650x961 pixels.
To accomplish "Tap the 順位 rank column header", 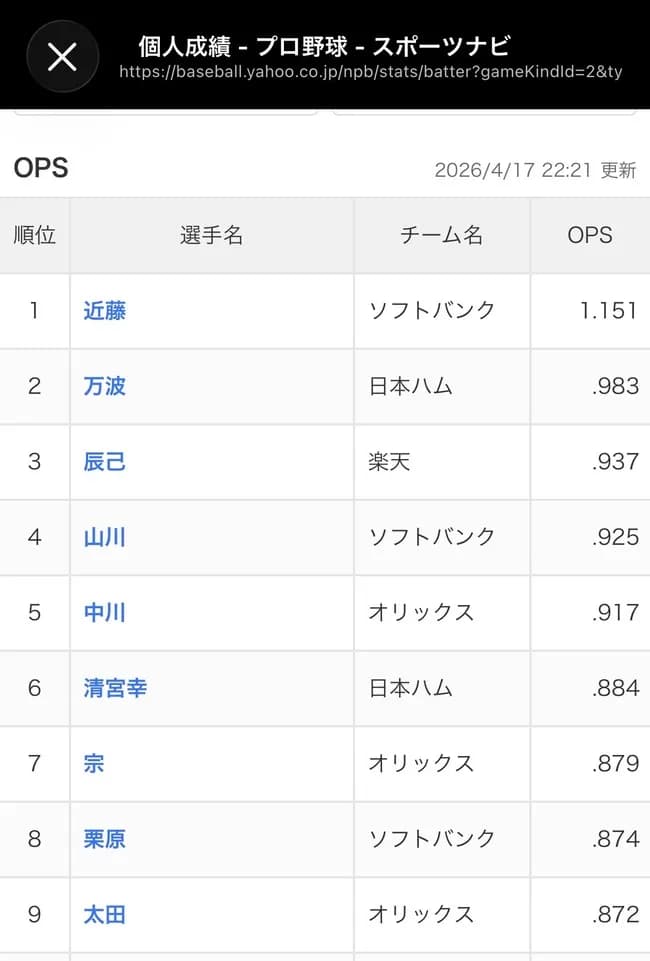I will (x=35, y=236).
